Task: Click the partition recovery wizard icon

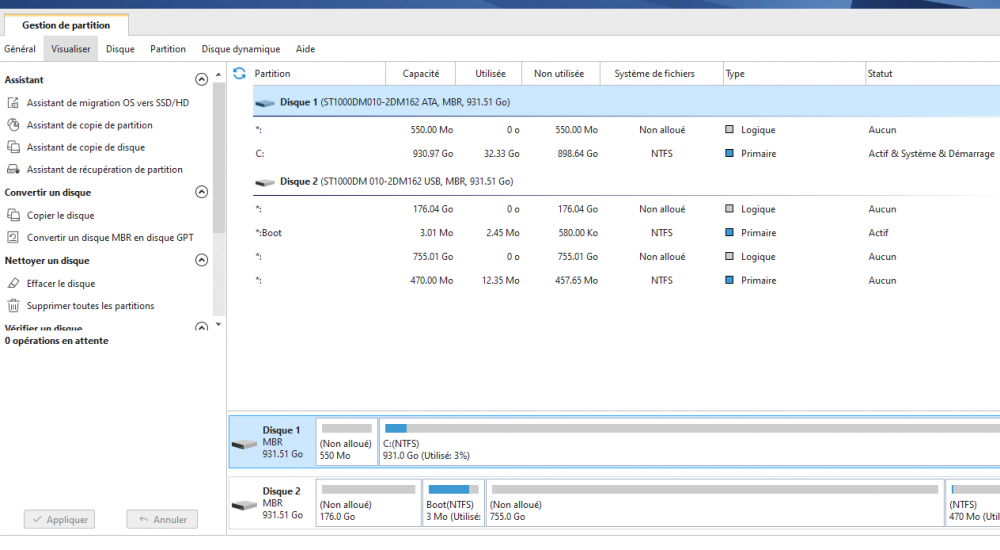Action: pos(14,170)
